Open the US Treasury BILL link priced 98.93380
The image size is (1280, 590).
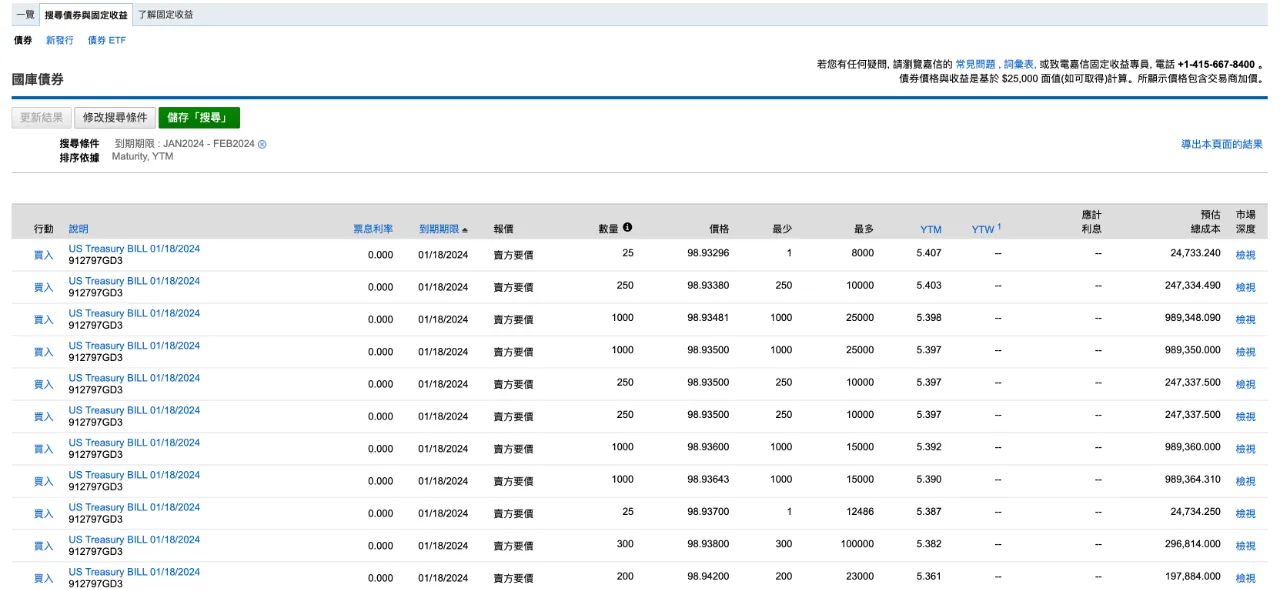tap(134, 281)
